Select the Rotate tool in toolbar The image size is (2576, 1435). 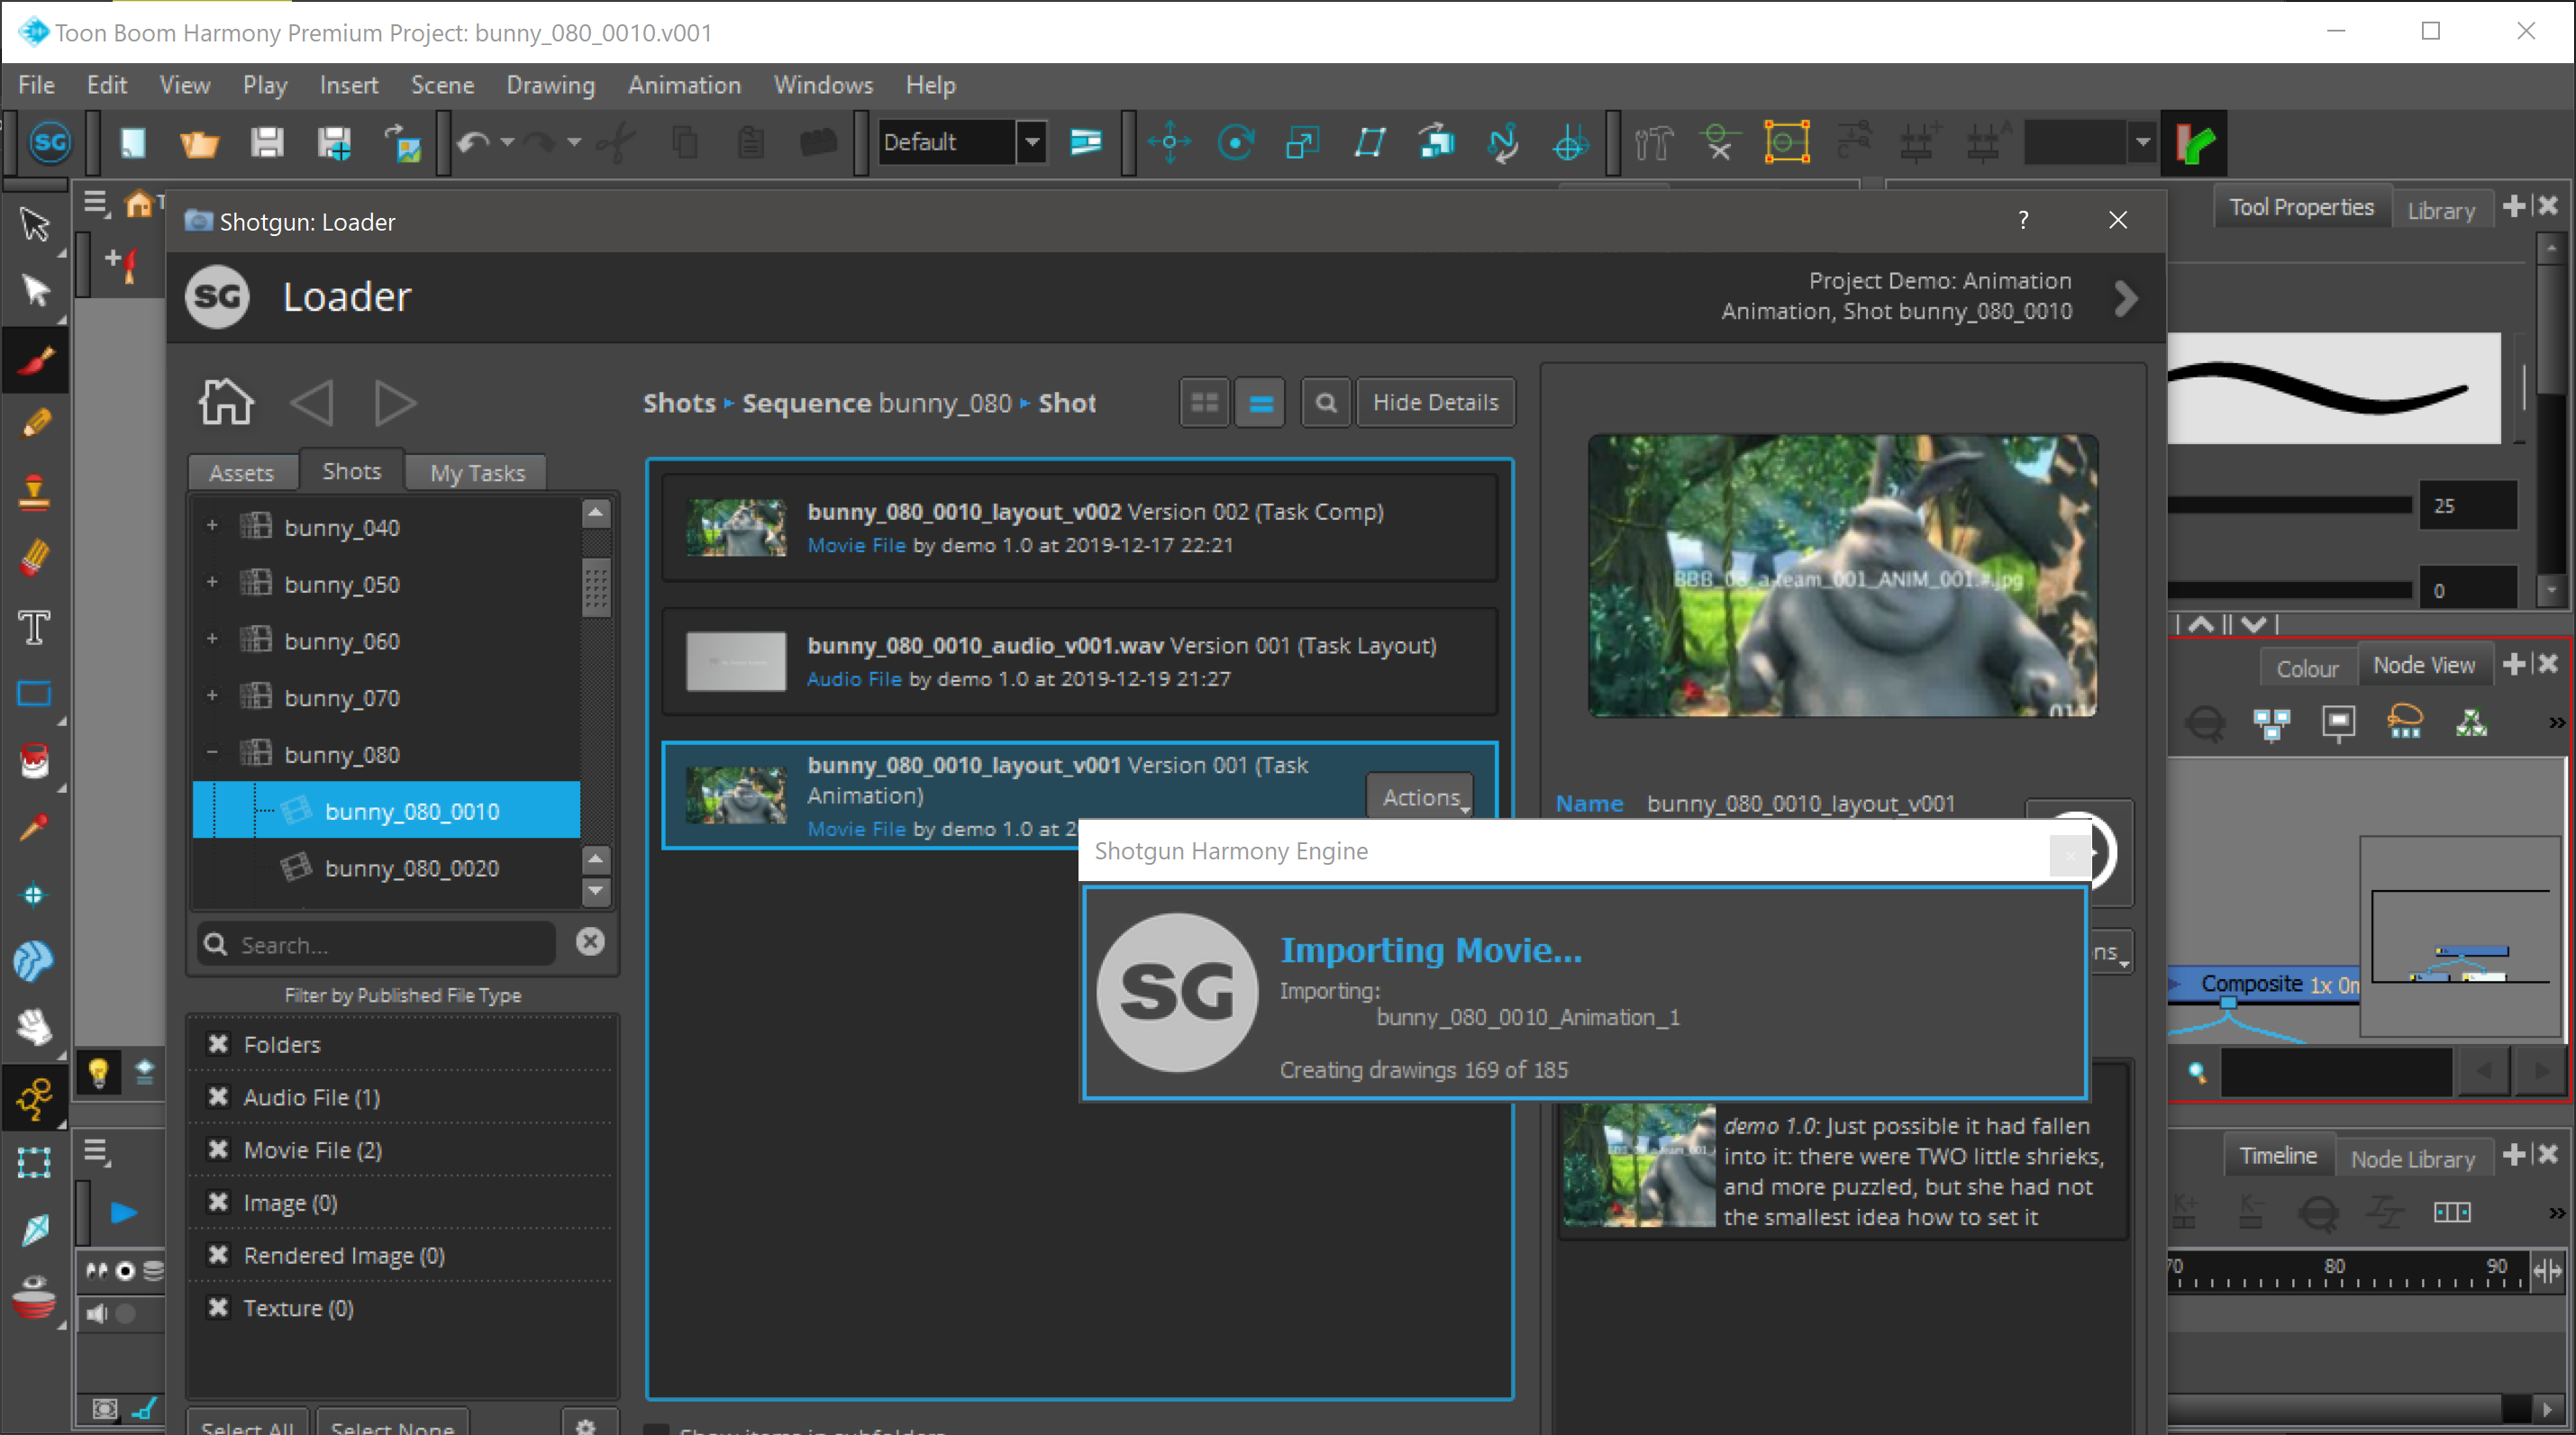[1236, 143]
